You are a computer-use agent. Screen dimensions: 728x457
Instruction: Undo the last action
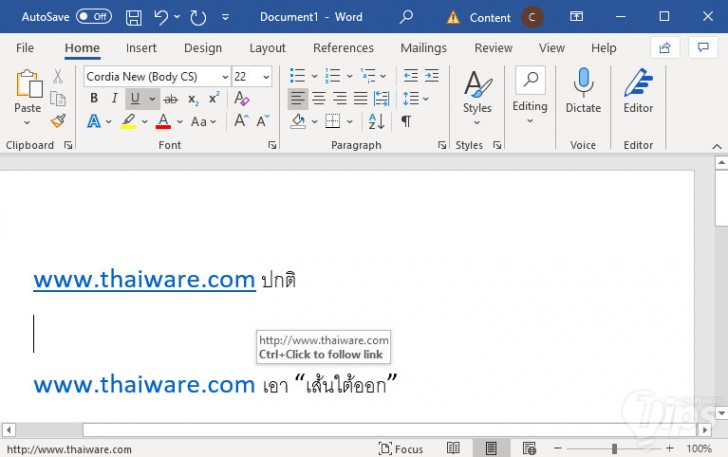(161, 17)
